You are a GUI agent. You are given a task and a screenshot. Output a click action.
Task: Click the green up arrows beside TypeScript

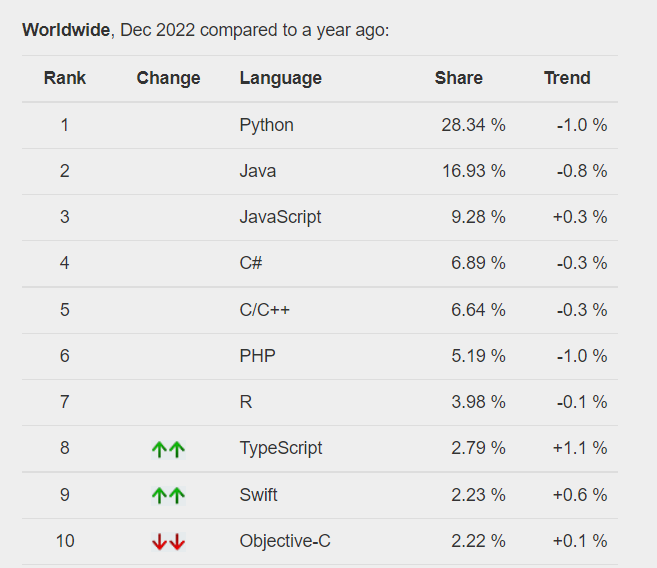click(x=168, y=449)
